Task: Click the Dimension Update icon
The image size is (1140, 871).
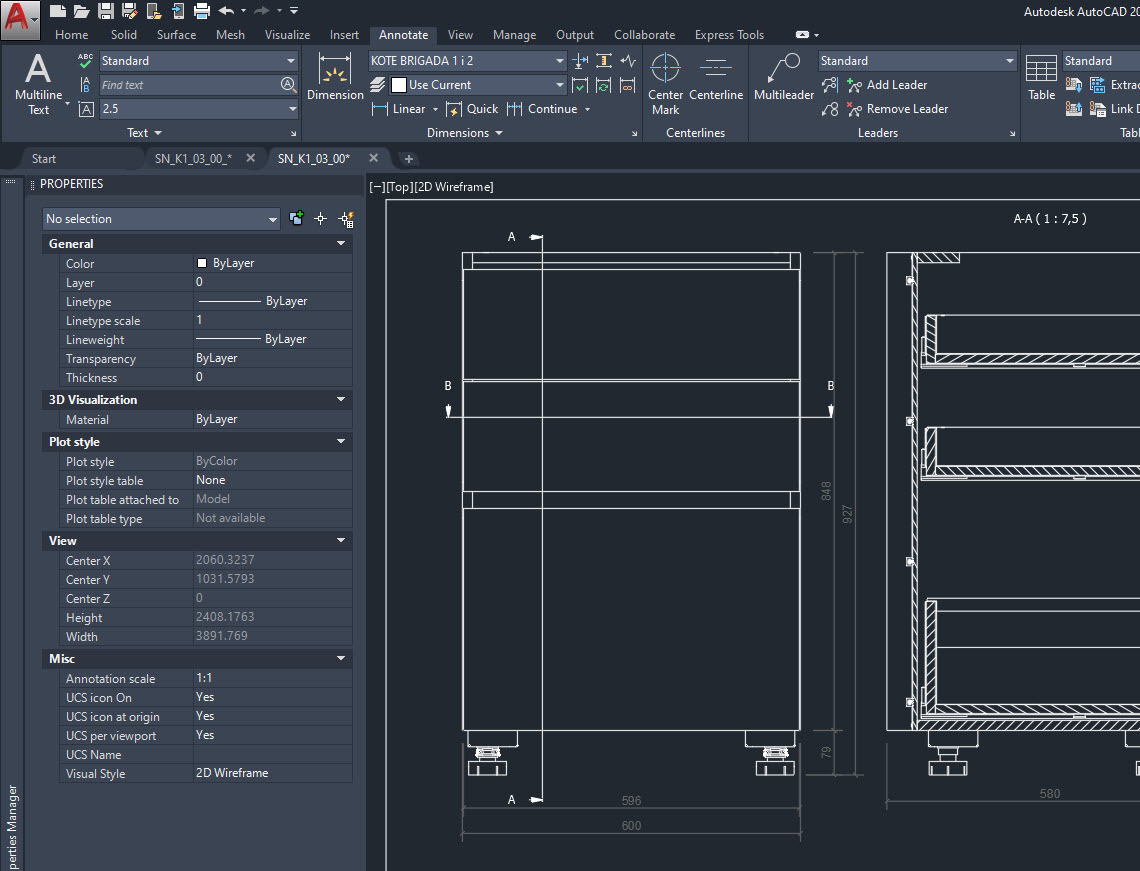Action: point(604,85)
